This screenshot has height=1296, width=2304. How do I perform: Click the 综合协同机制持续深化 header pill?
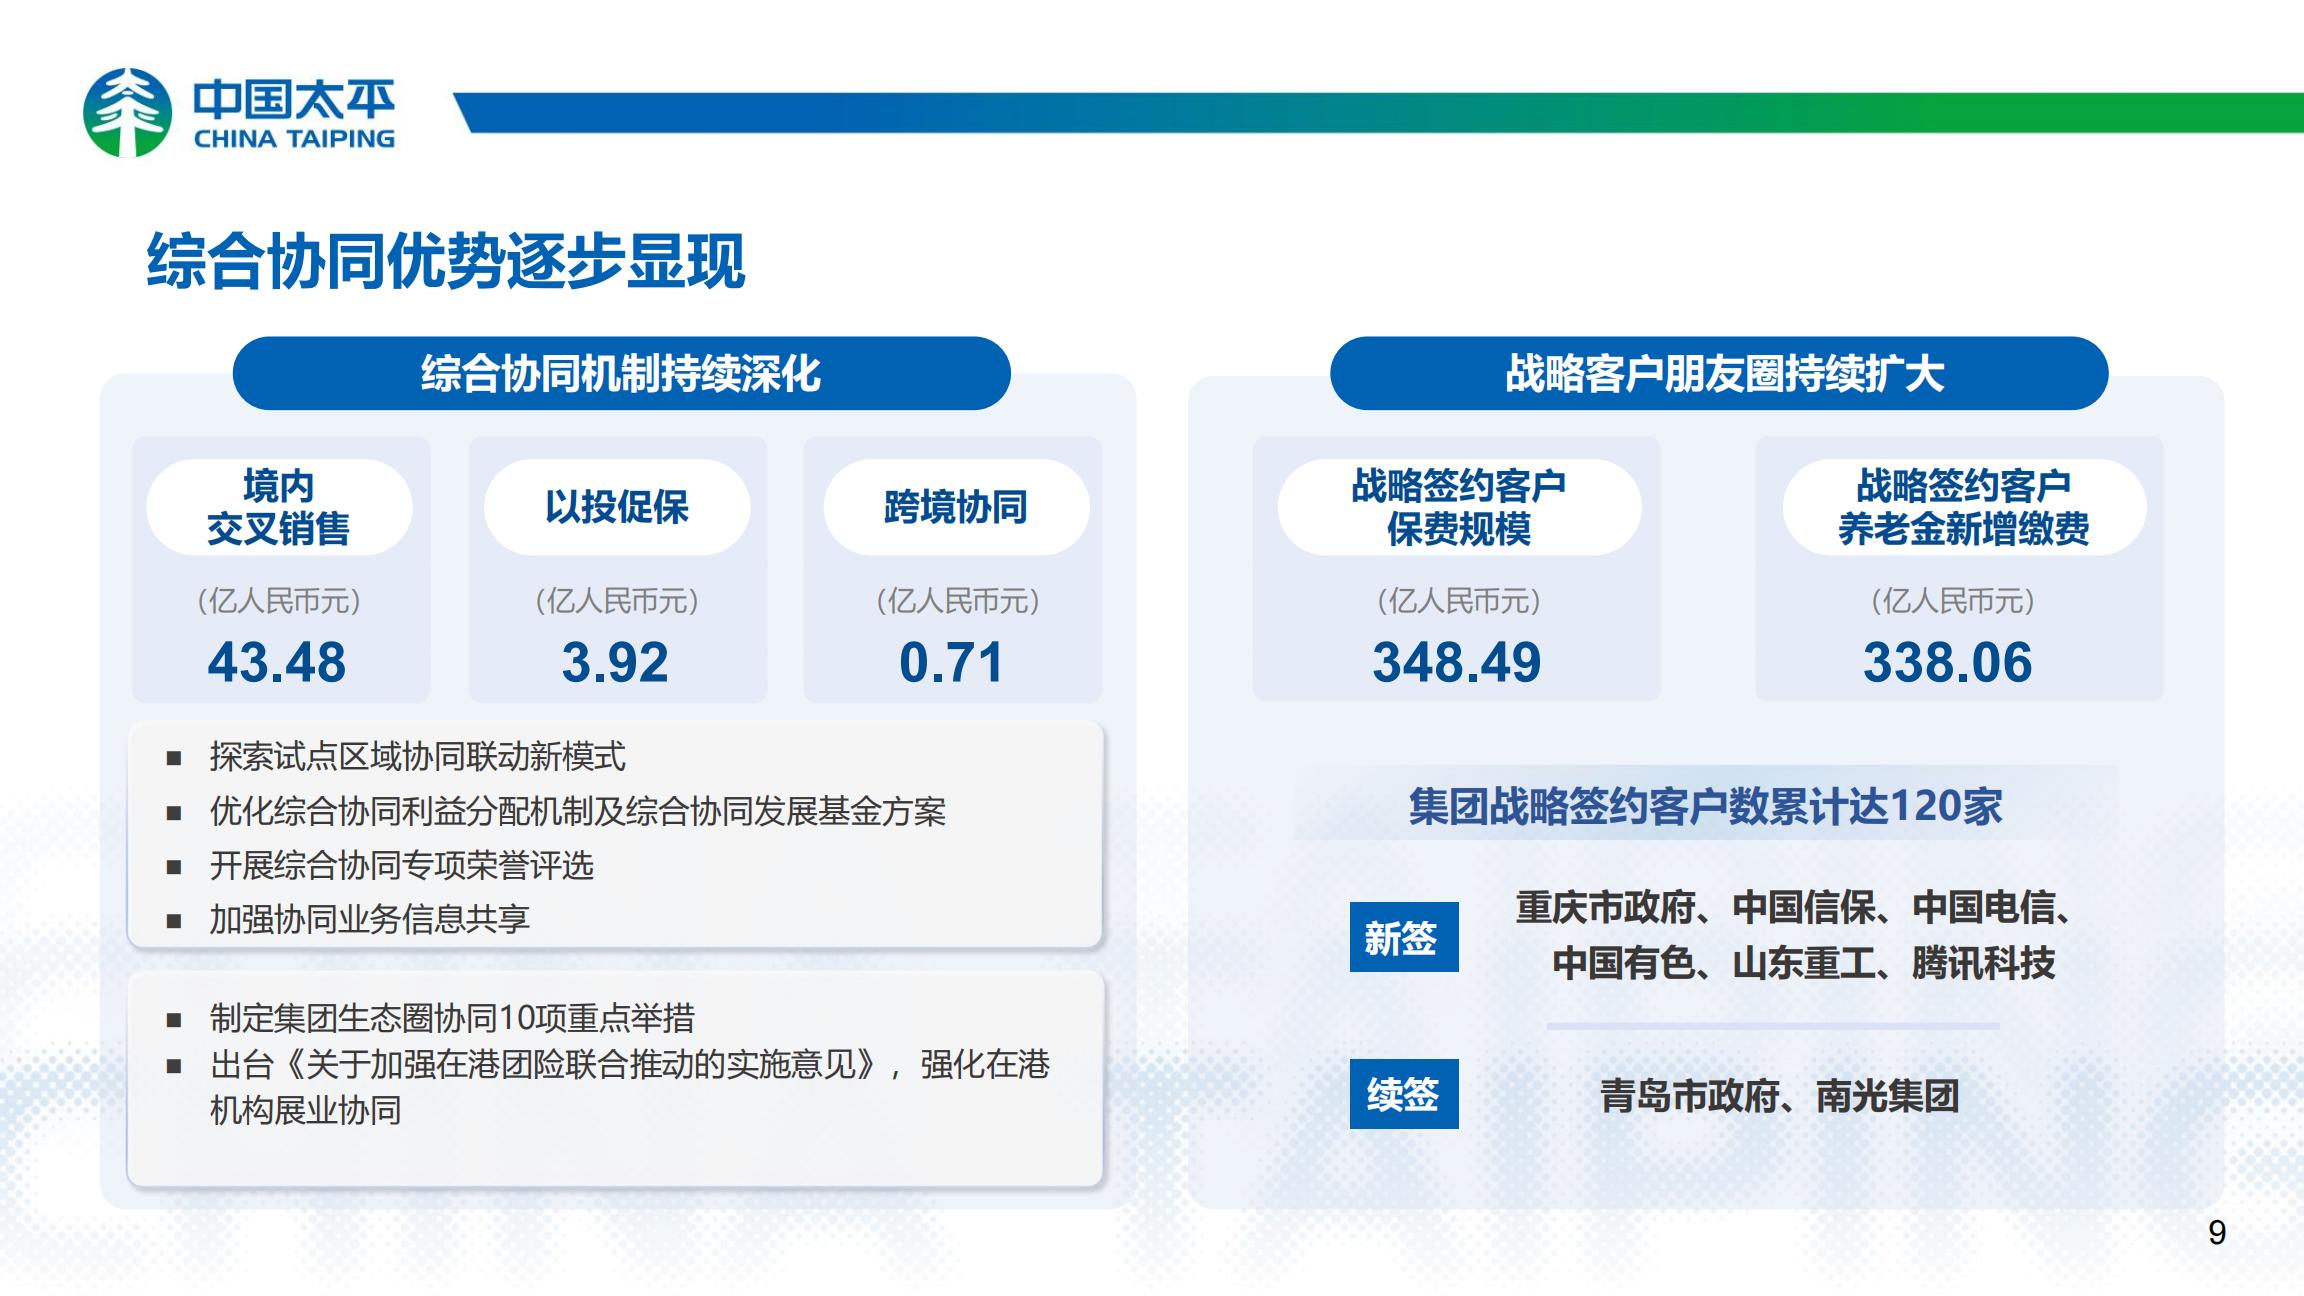click(621, 373)
